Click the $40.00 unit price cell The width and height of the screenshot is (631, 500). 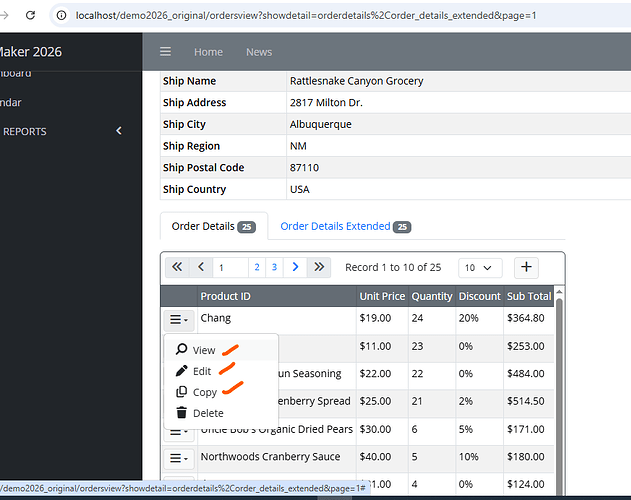click(382, 457)
